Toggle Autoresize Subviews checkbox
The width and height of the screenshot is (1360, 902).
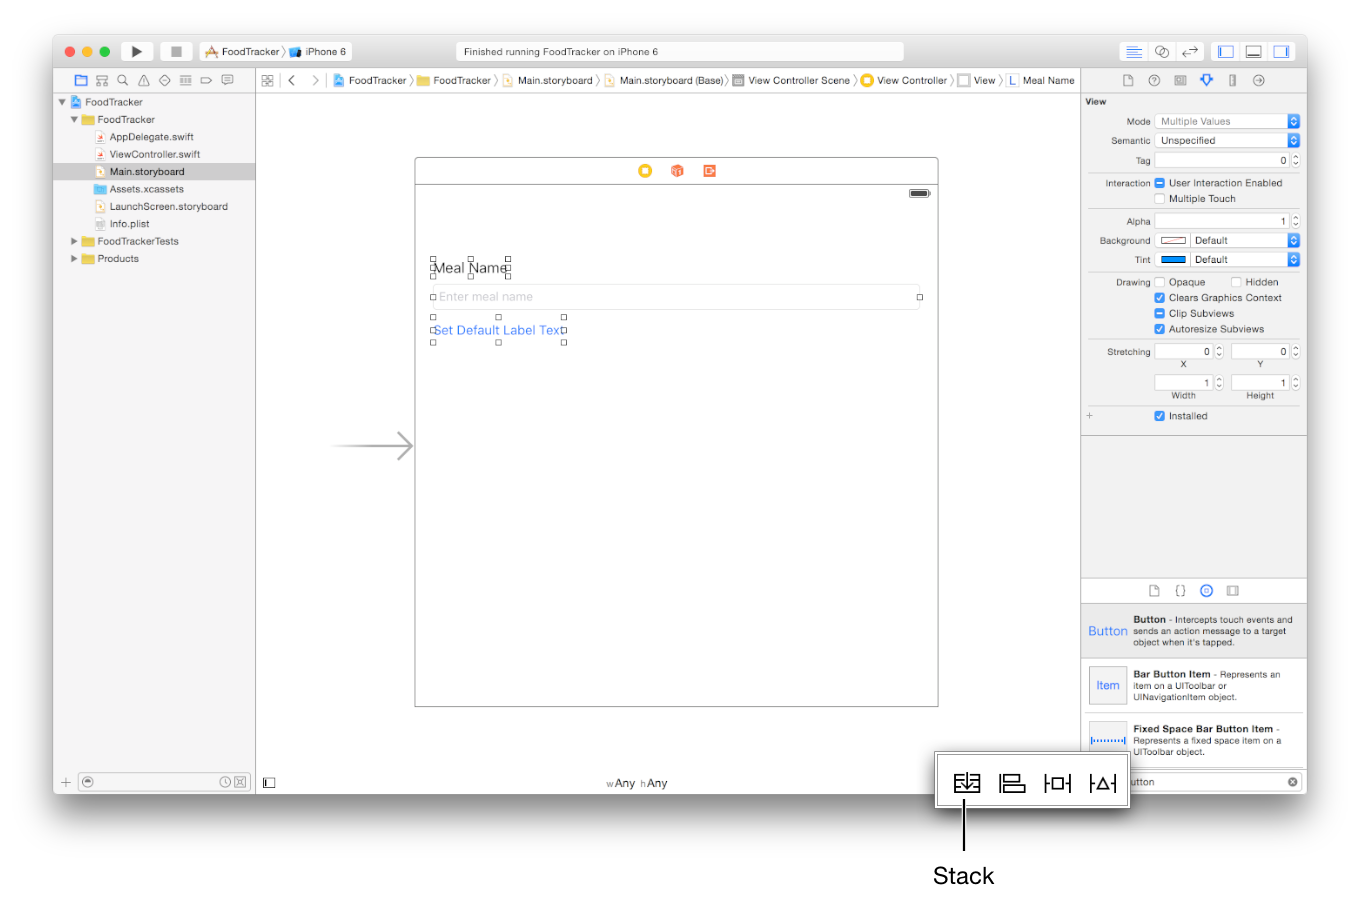[x=1160, y=329]
